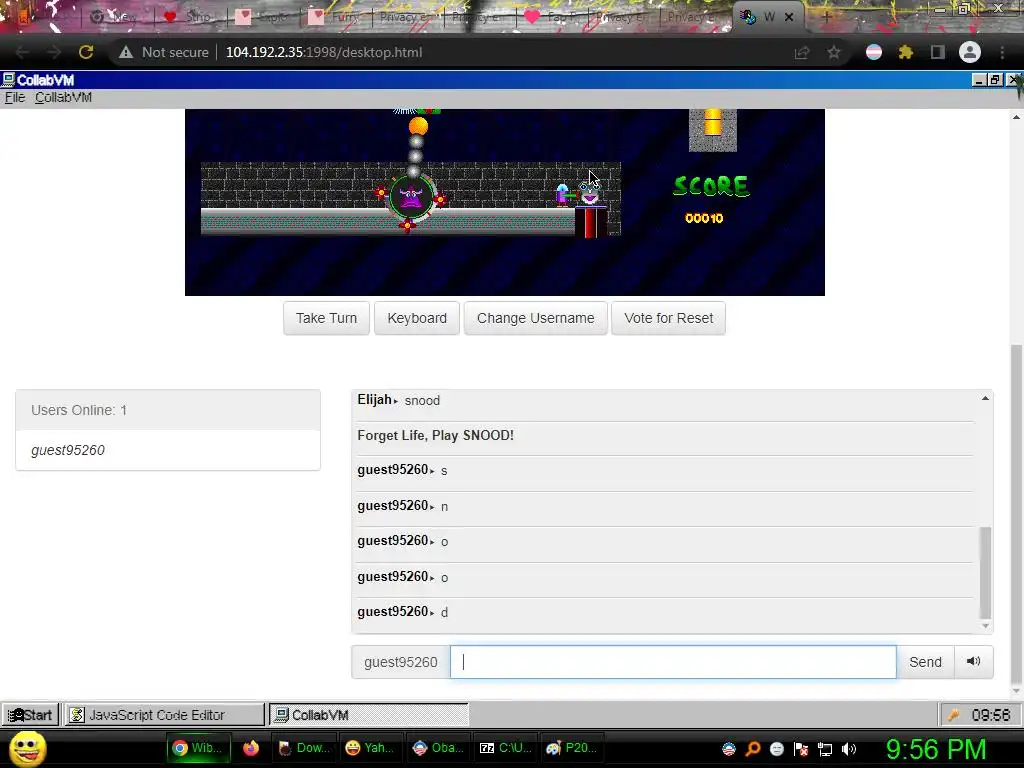
Task: Open the CollabVM menu
Action: point(63,97)
